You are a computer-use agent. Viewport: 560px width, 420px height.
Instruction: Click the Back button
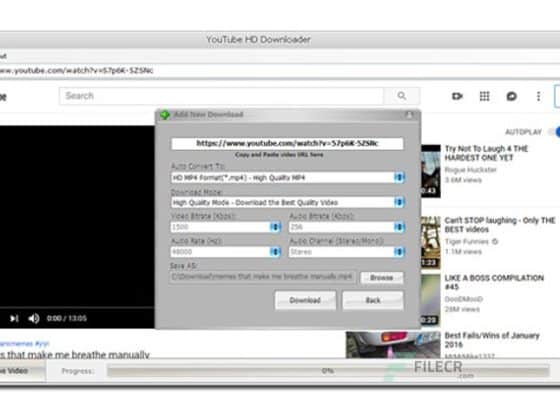373,300
